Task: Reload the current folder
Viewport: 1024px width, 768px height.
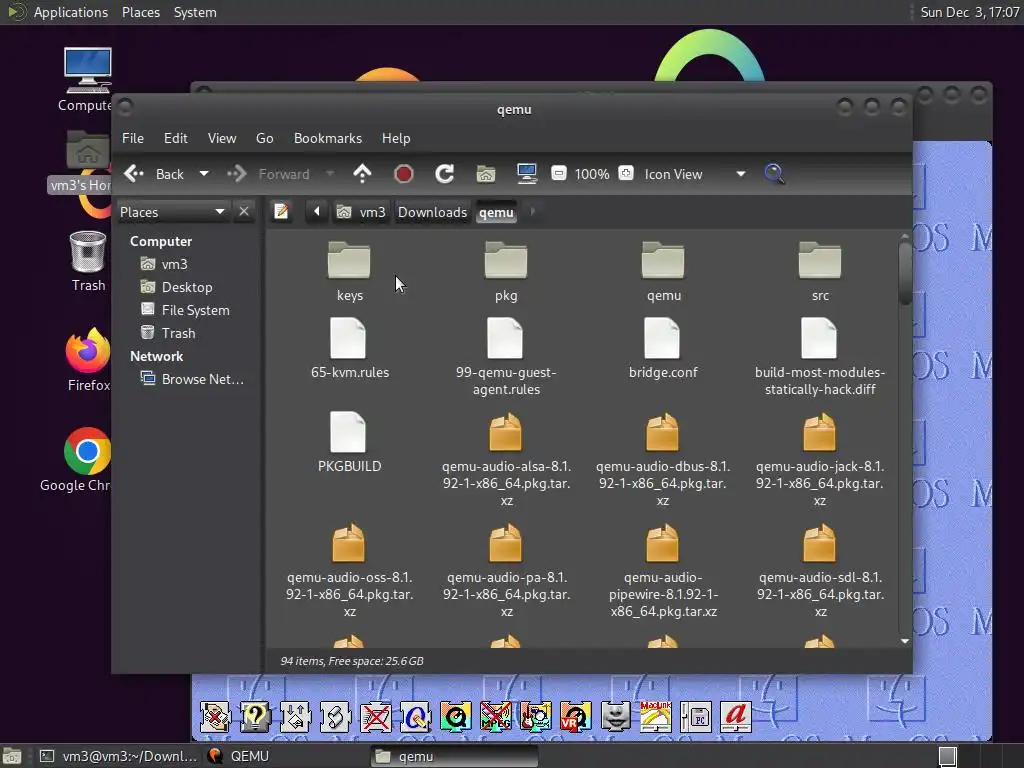Action: click(x=445, y=174)
